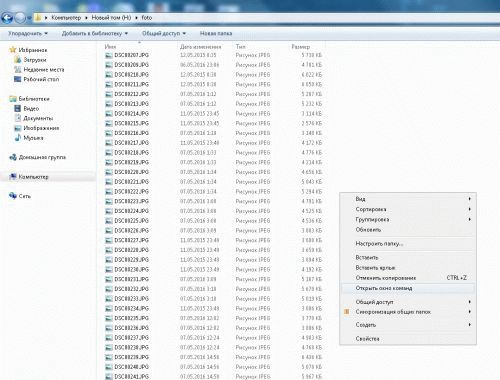Viewport: 500px width, 380px height.
Task: Sort by the Размер column header
Action: [x=301, y=47]
